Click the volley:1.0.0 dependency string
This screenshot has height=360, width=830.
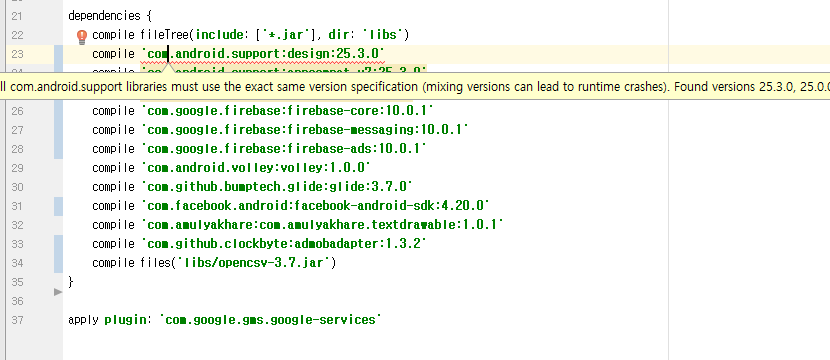[256, 168]
